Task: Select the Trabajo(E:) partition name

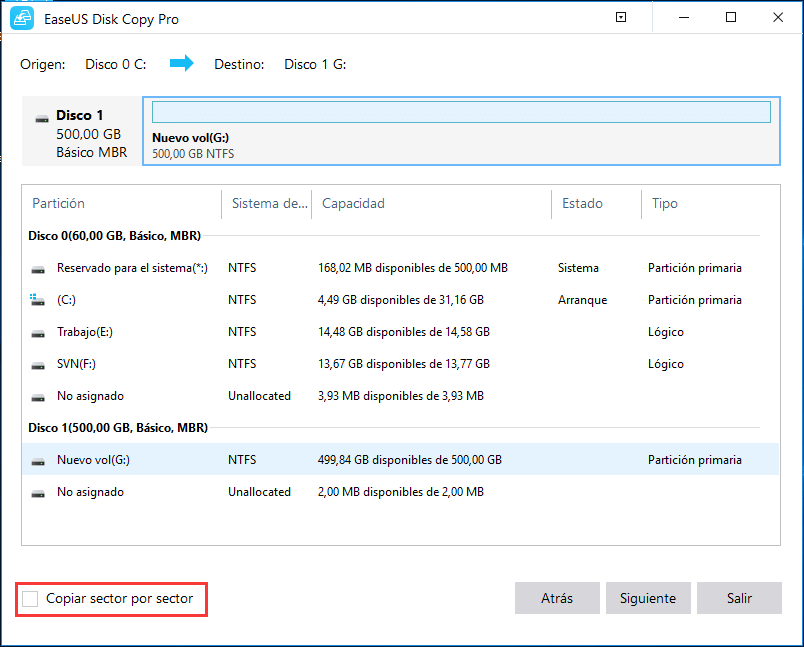Action: point(85,332)
